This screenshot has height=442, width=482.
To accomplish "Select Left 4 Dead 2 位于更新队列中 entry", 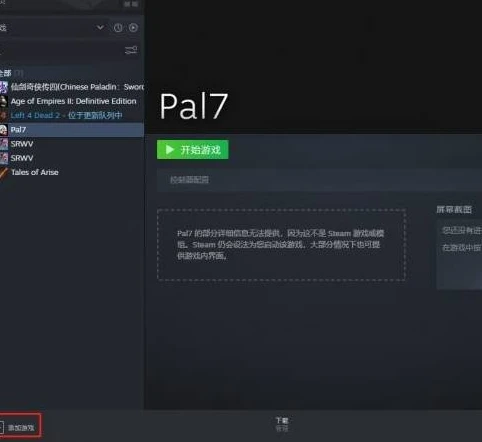I will tap(72, 115).
